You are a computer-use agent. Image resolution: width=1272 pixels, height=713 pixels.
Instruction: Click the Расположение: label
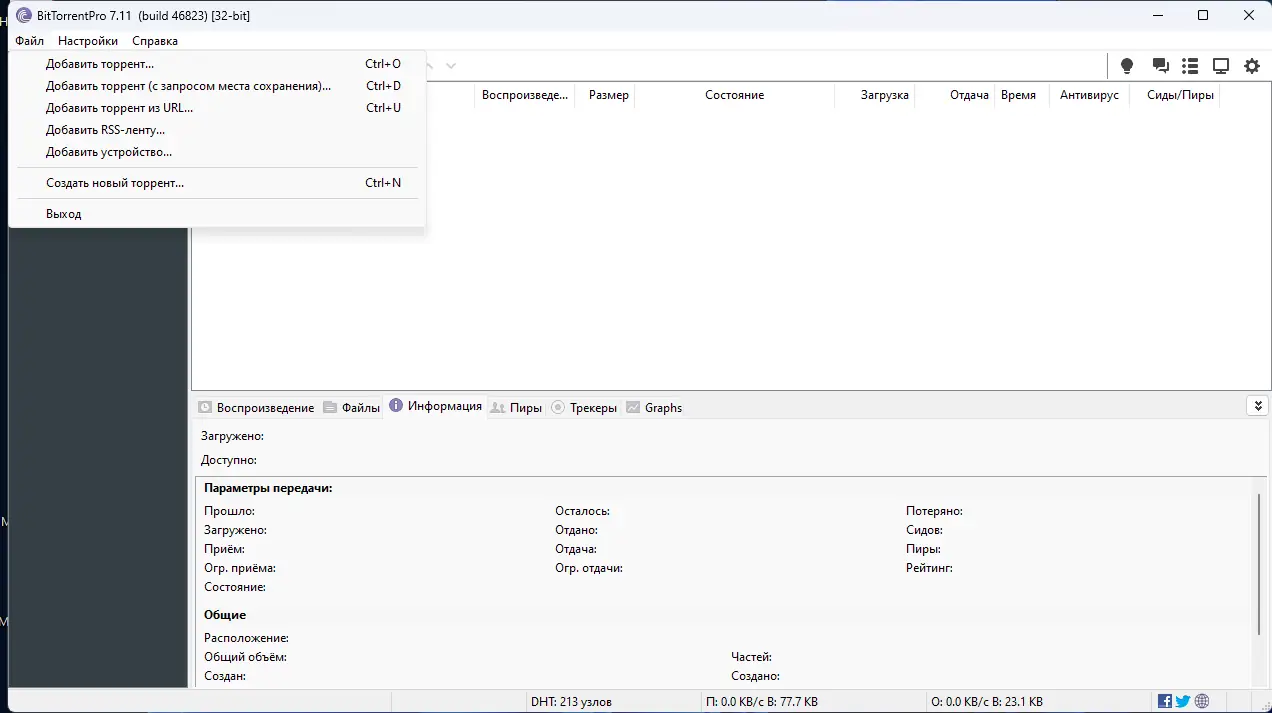tap(246, 638)
